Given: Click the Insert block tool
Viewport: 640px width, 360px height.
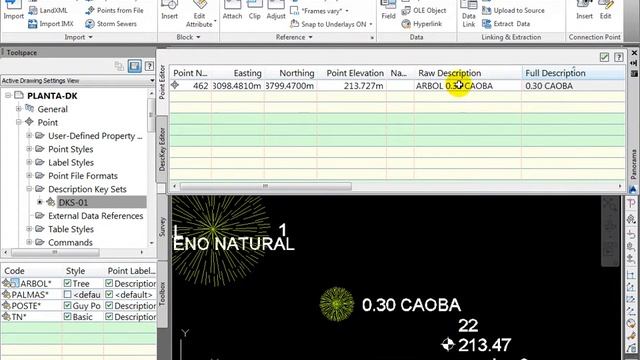Looking at the screenshot, I should 169,10.
